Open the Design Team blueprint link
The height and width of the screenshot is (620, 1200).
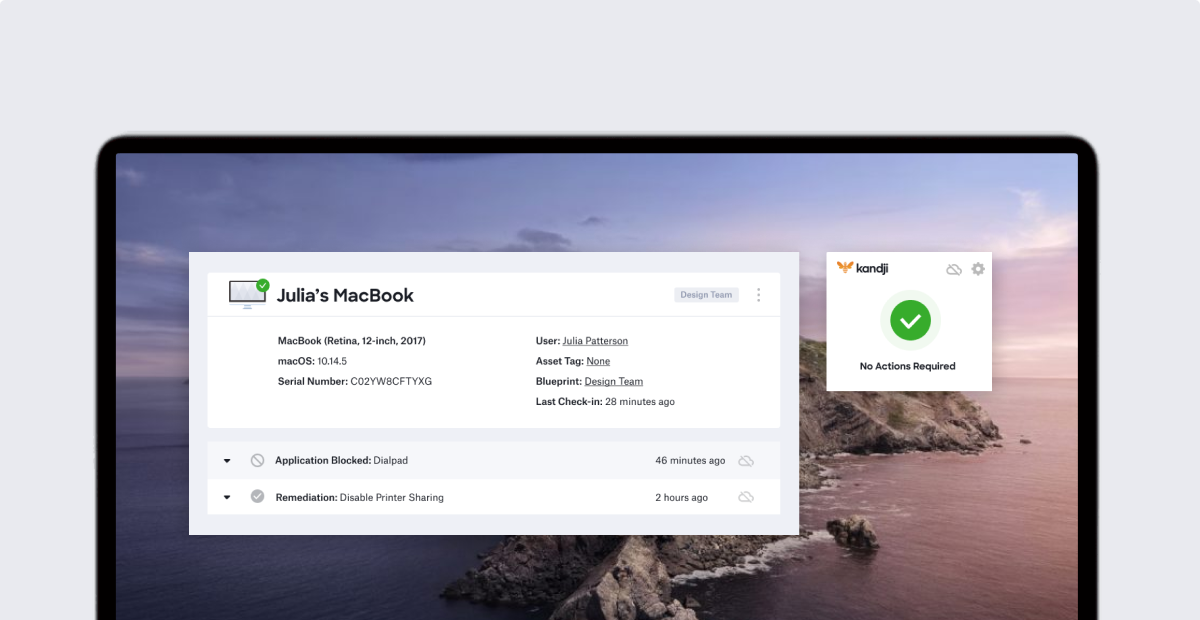coord(613,381)
